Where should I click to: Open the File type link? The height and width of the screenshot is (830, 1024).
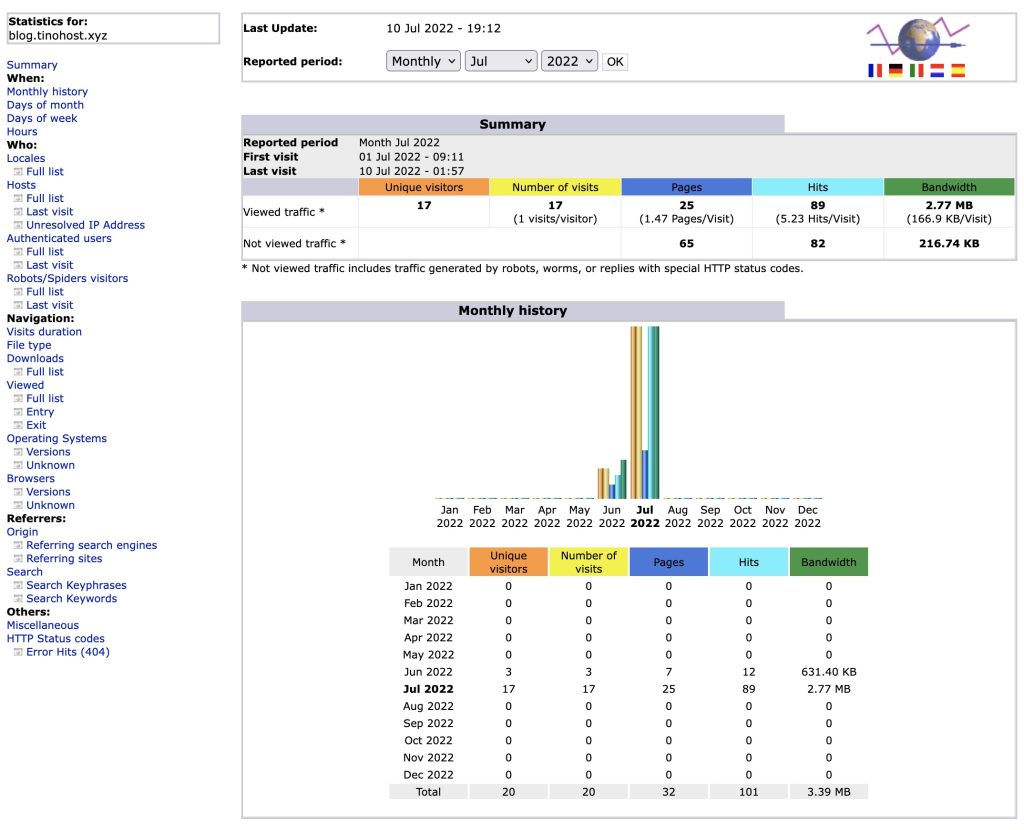point(29,345)
